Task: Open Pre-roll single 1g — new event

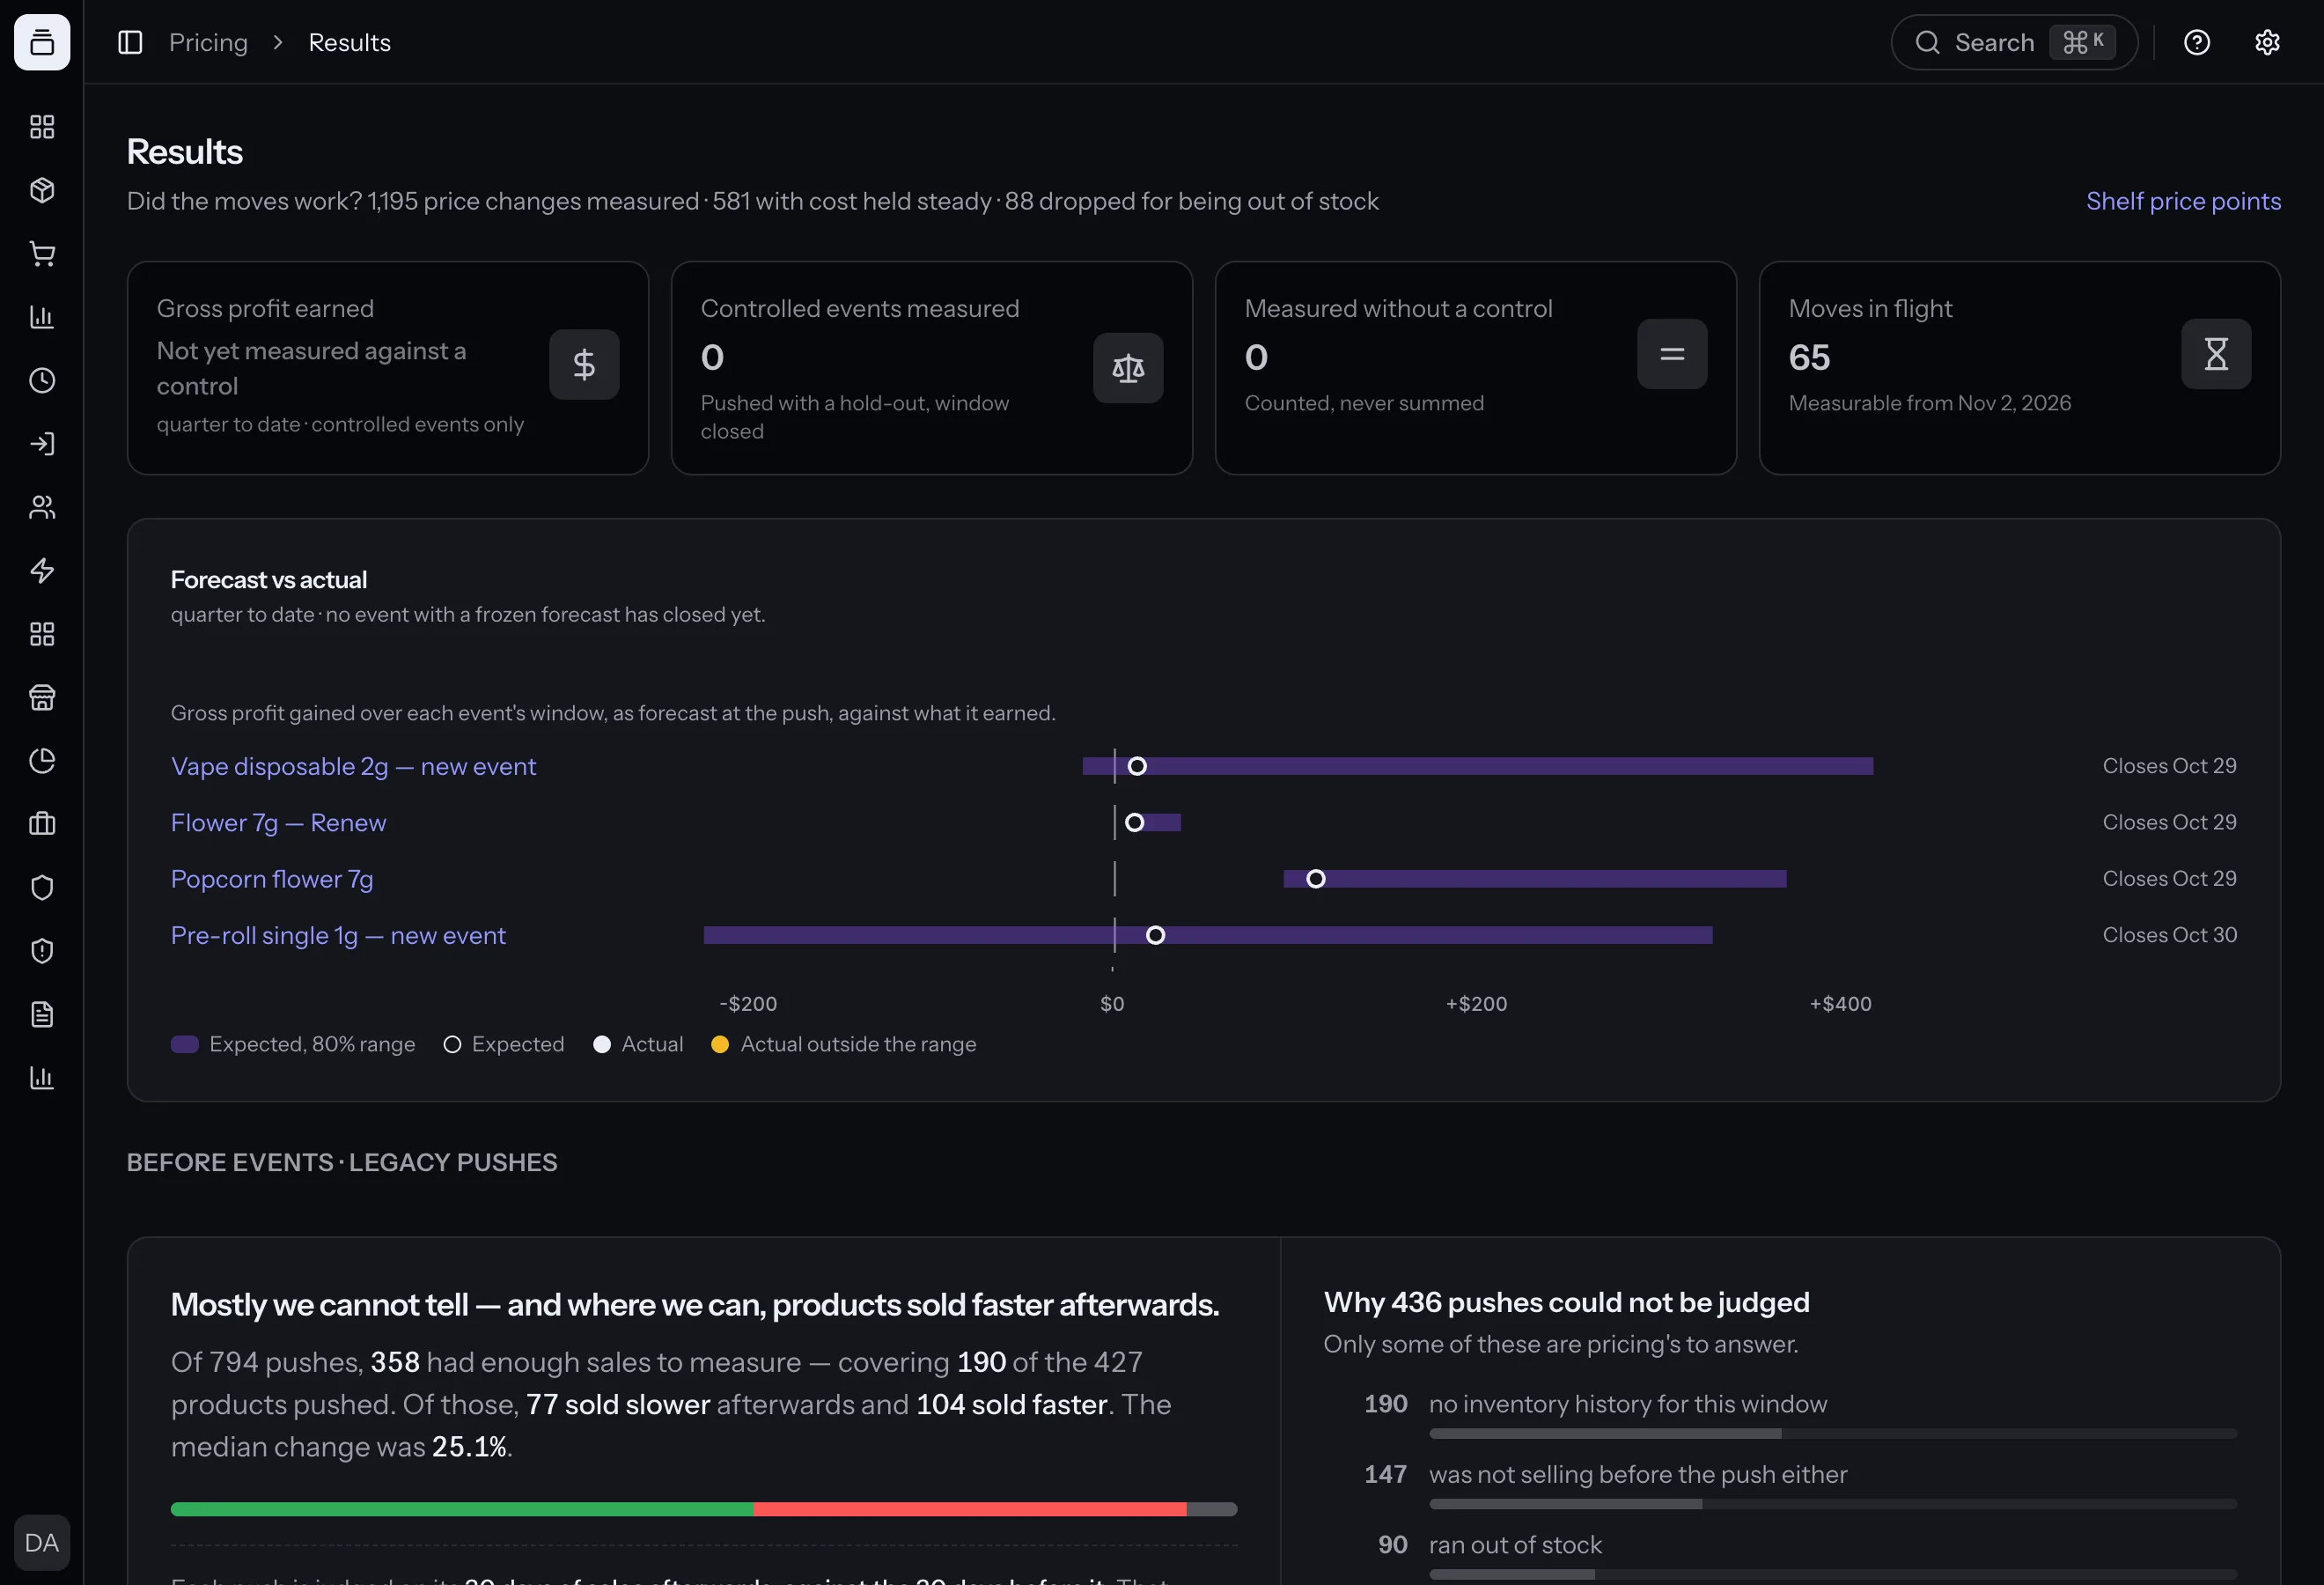Action: click(x=338, y=935)
